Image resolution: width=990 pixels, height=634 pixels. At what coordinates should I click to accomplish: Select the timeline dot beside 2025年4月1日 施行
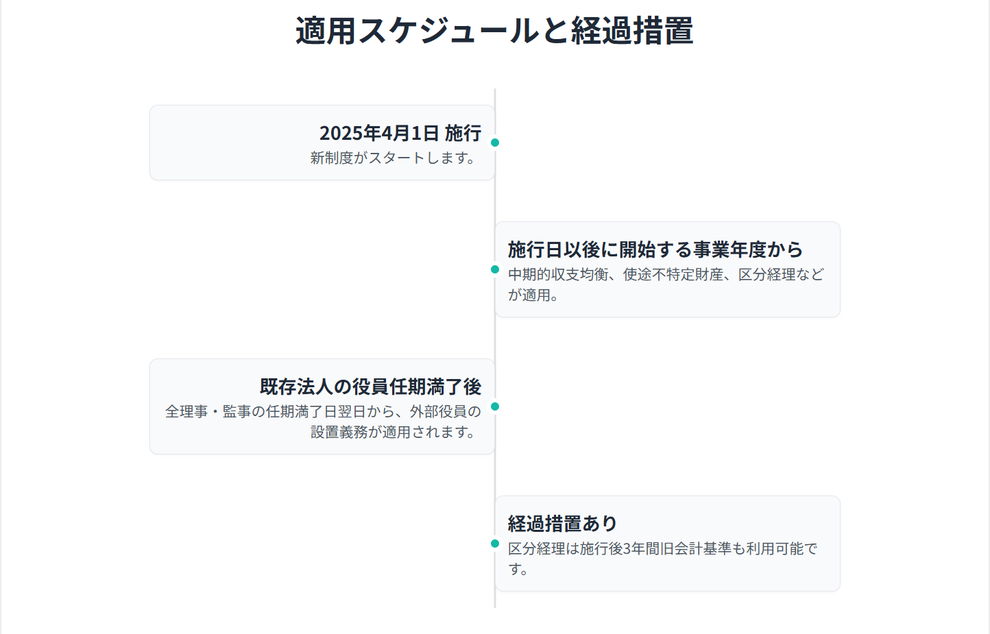[x=495, y=142]
